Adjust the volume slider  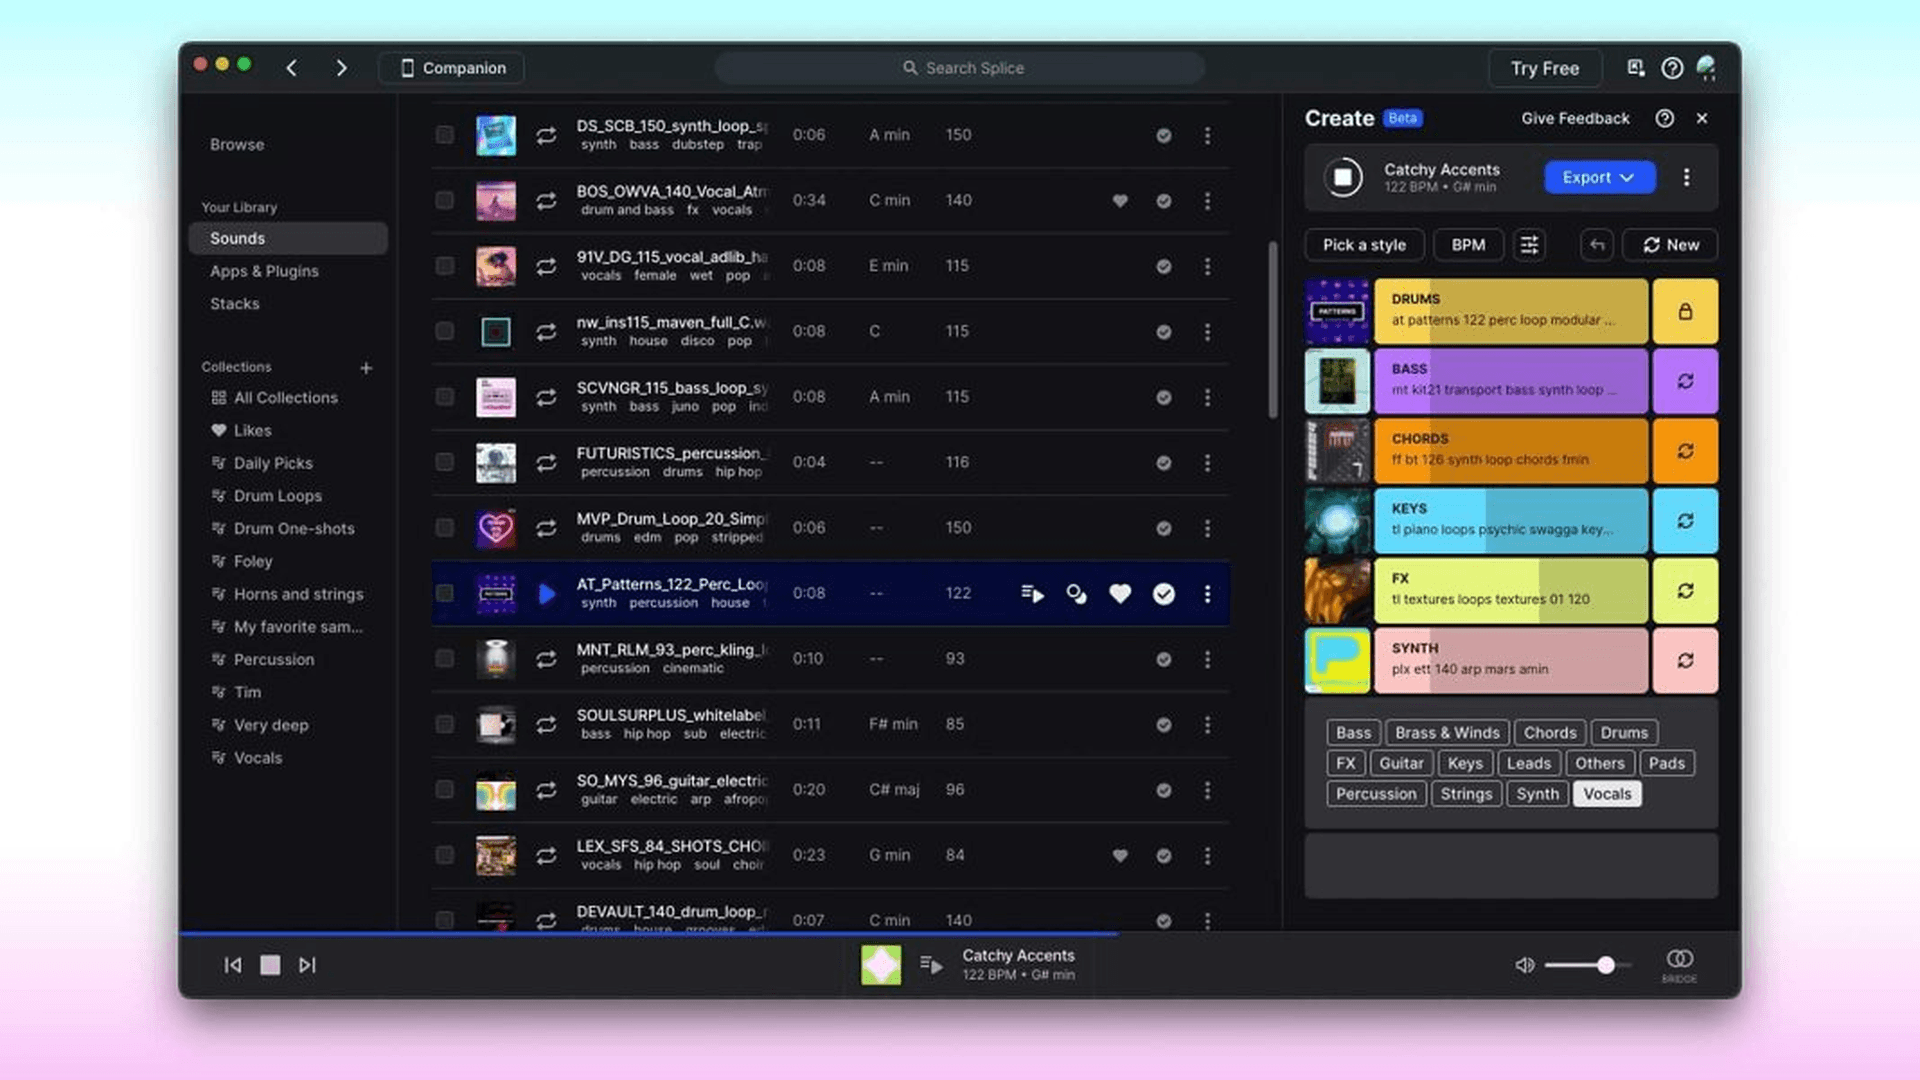coord(1587,965)
